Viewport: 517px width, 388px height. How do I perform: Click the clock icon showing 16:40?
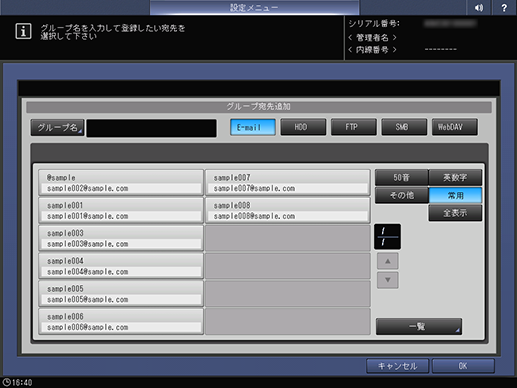pos(6,382)
